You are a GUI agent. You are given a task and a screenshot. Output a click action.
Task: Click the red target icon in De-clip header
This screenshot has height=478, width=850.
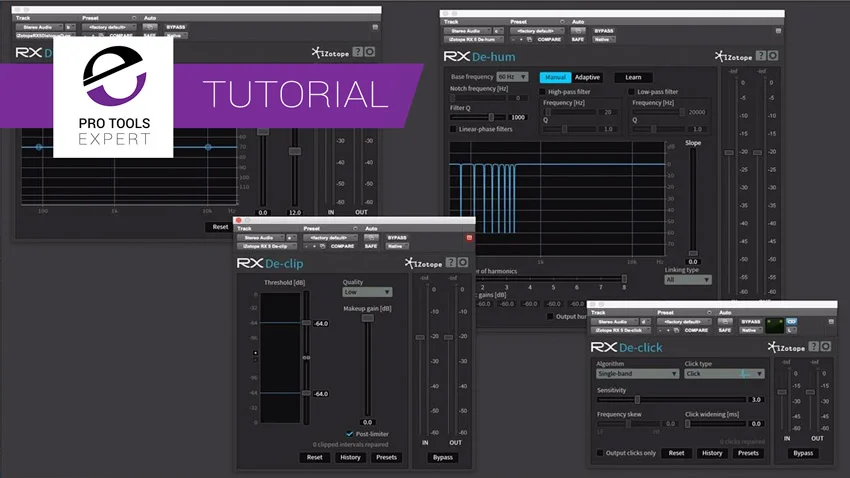tap(469, 238)
